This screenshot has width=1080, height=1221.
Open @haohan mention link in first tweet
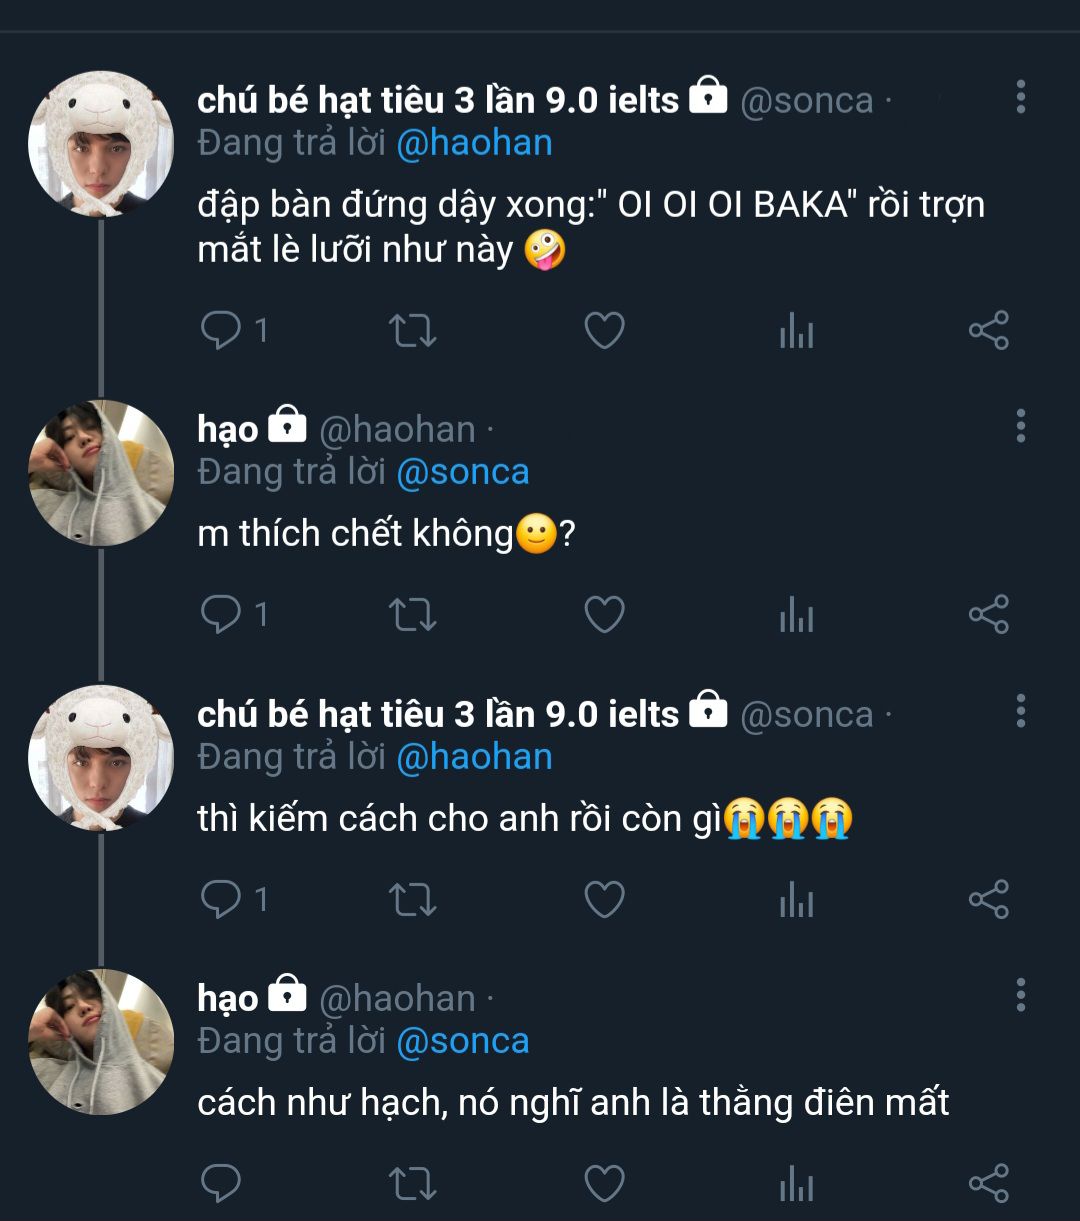tap(474, 143)
